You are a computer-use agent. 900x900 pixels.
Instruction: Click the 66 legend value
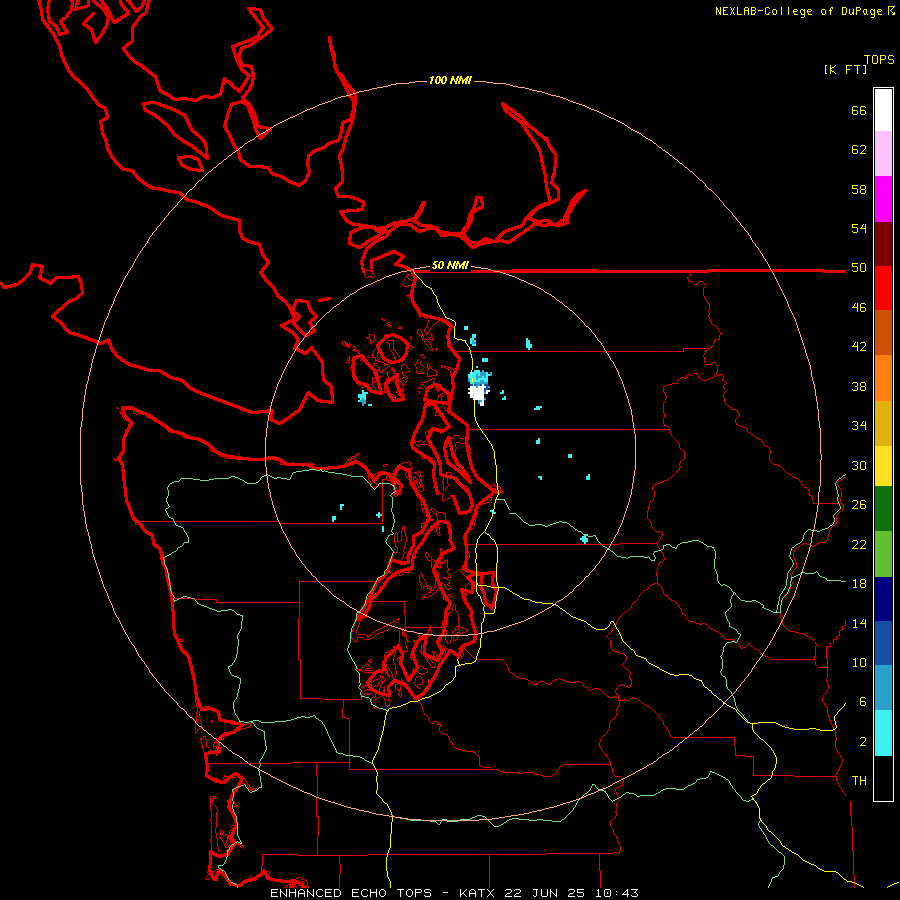(x=859, y=110)
